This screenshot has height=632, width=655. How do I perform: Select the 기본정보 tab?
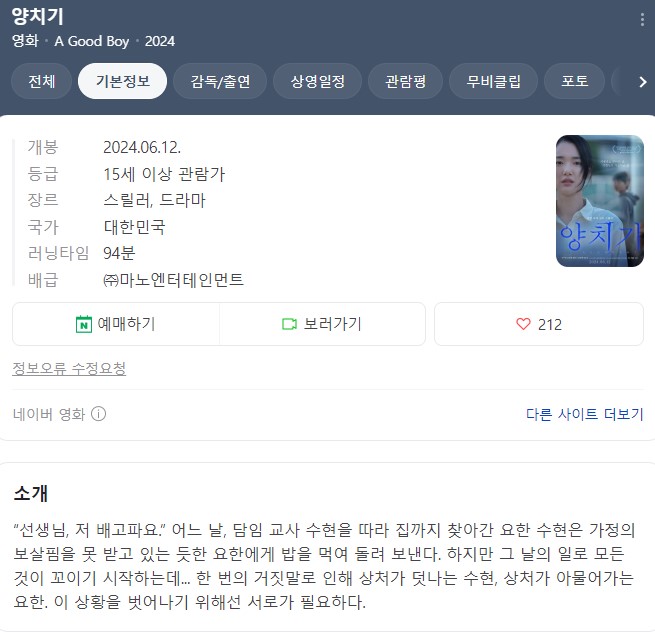[x=122, y=81]
